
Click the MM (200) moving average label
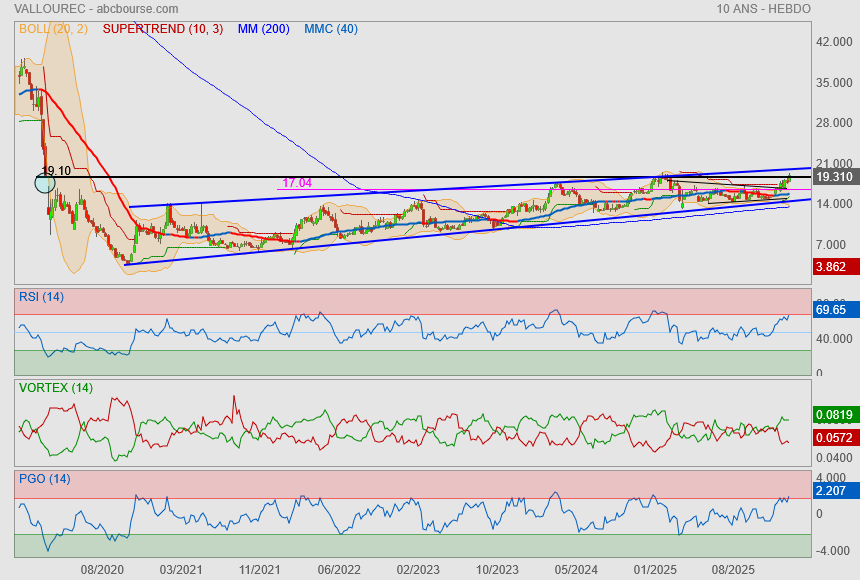point(263,29)
